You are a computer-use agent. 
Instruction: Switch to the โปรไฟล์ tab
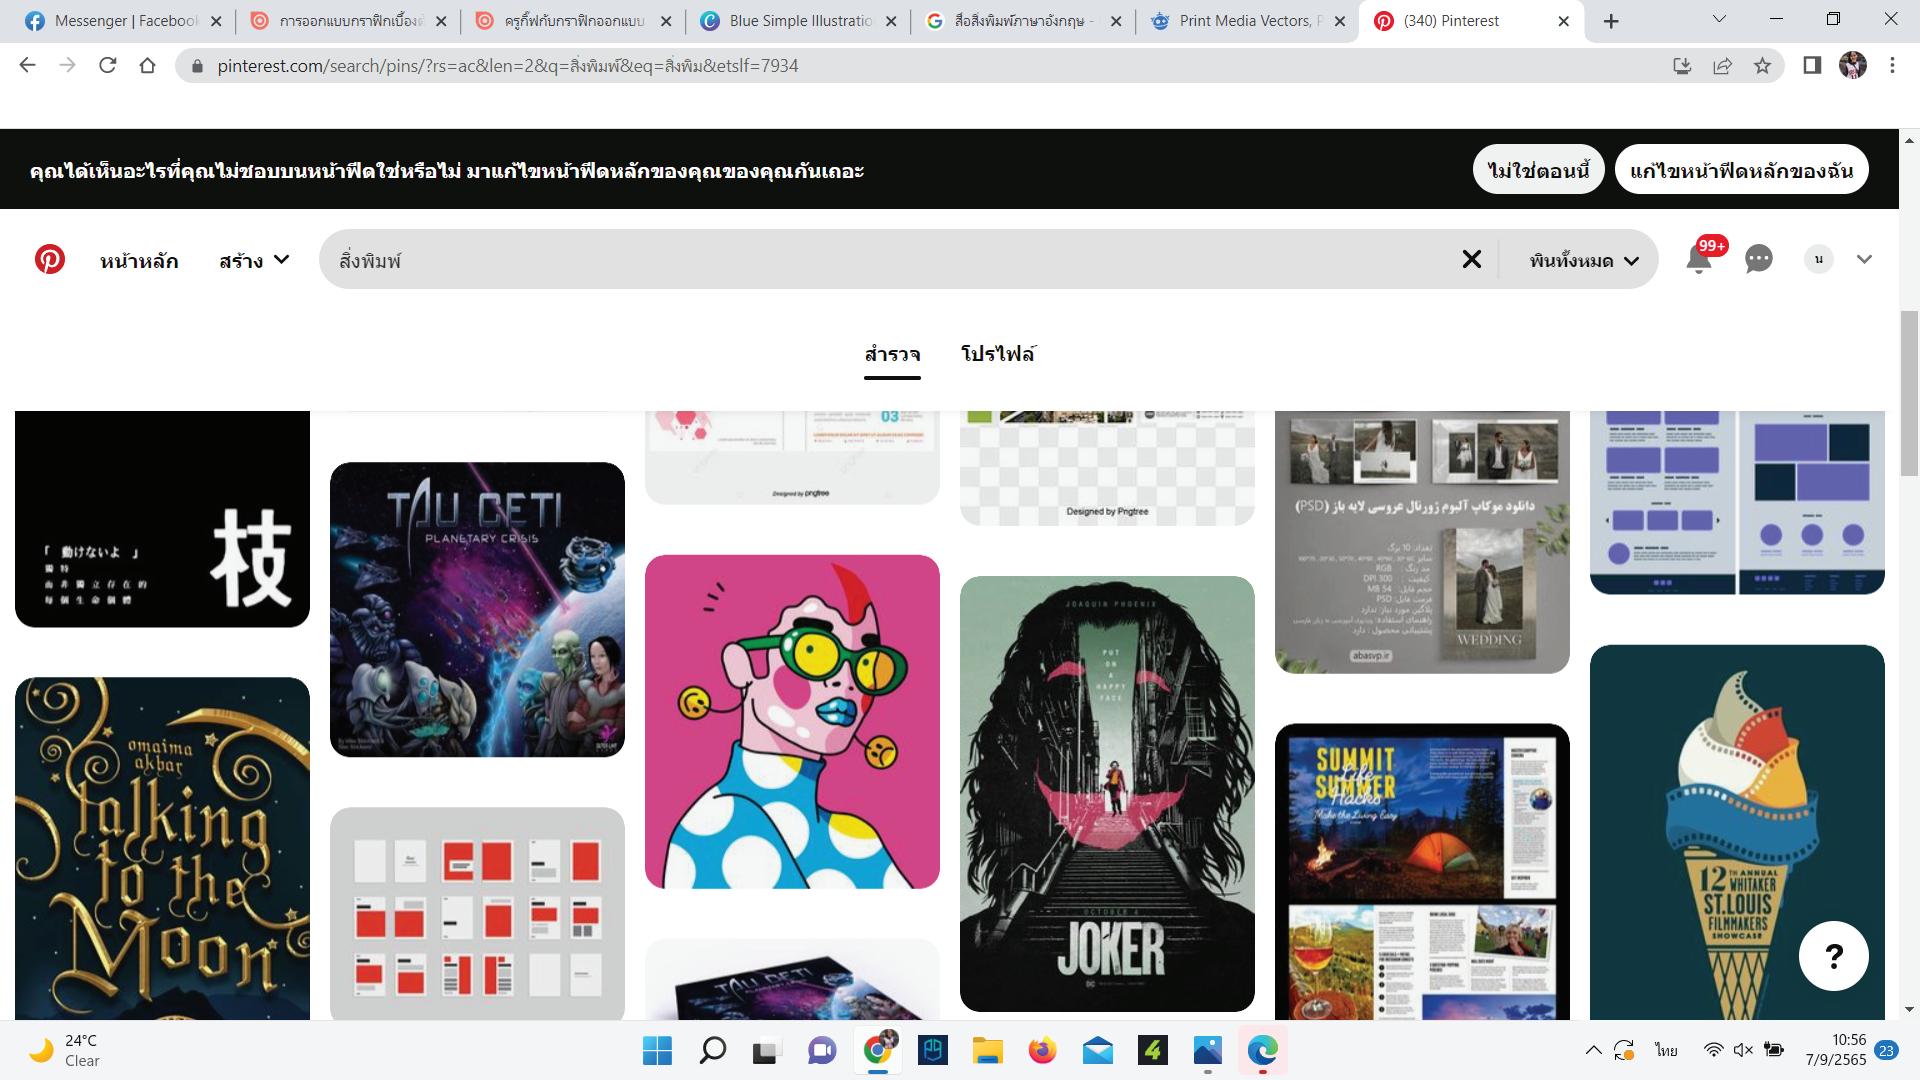tap(998, 354)
